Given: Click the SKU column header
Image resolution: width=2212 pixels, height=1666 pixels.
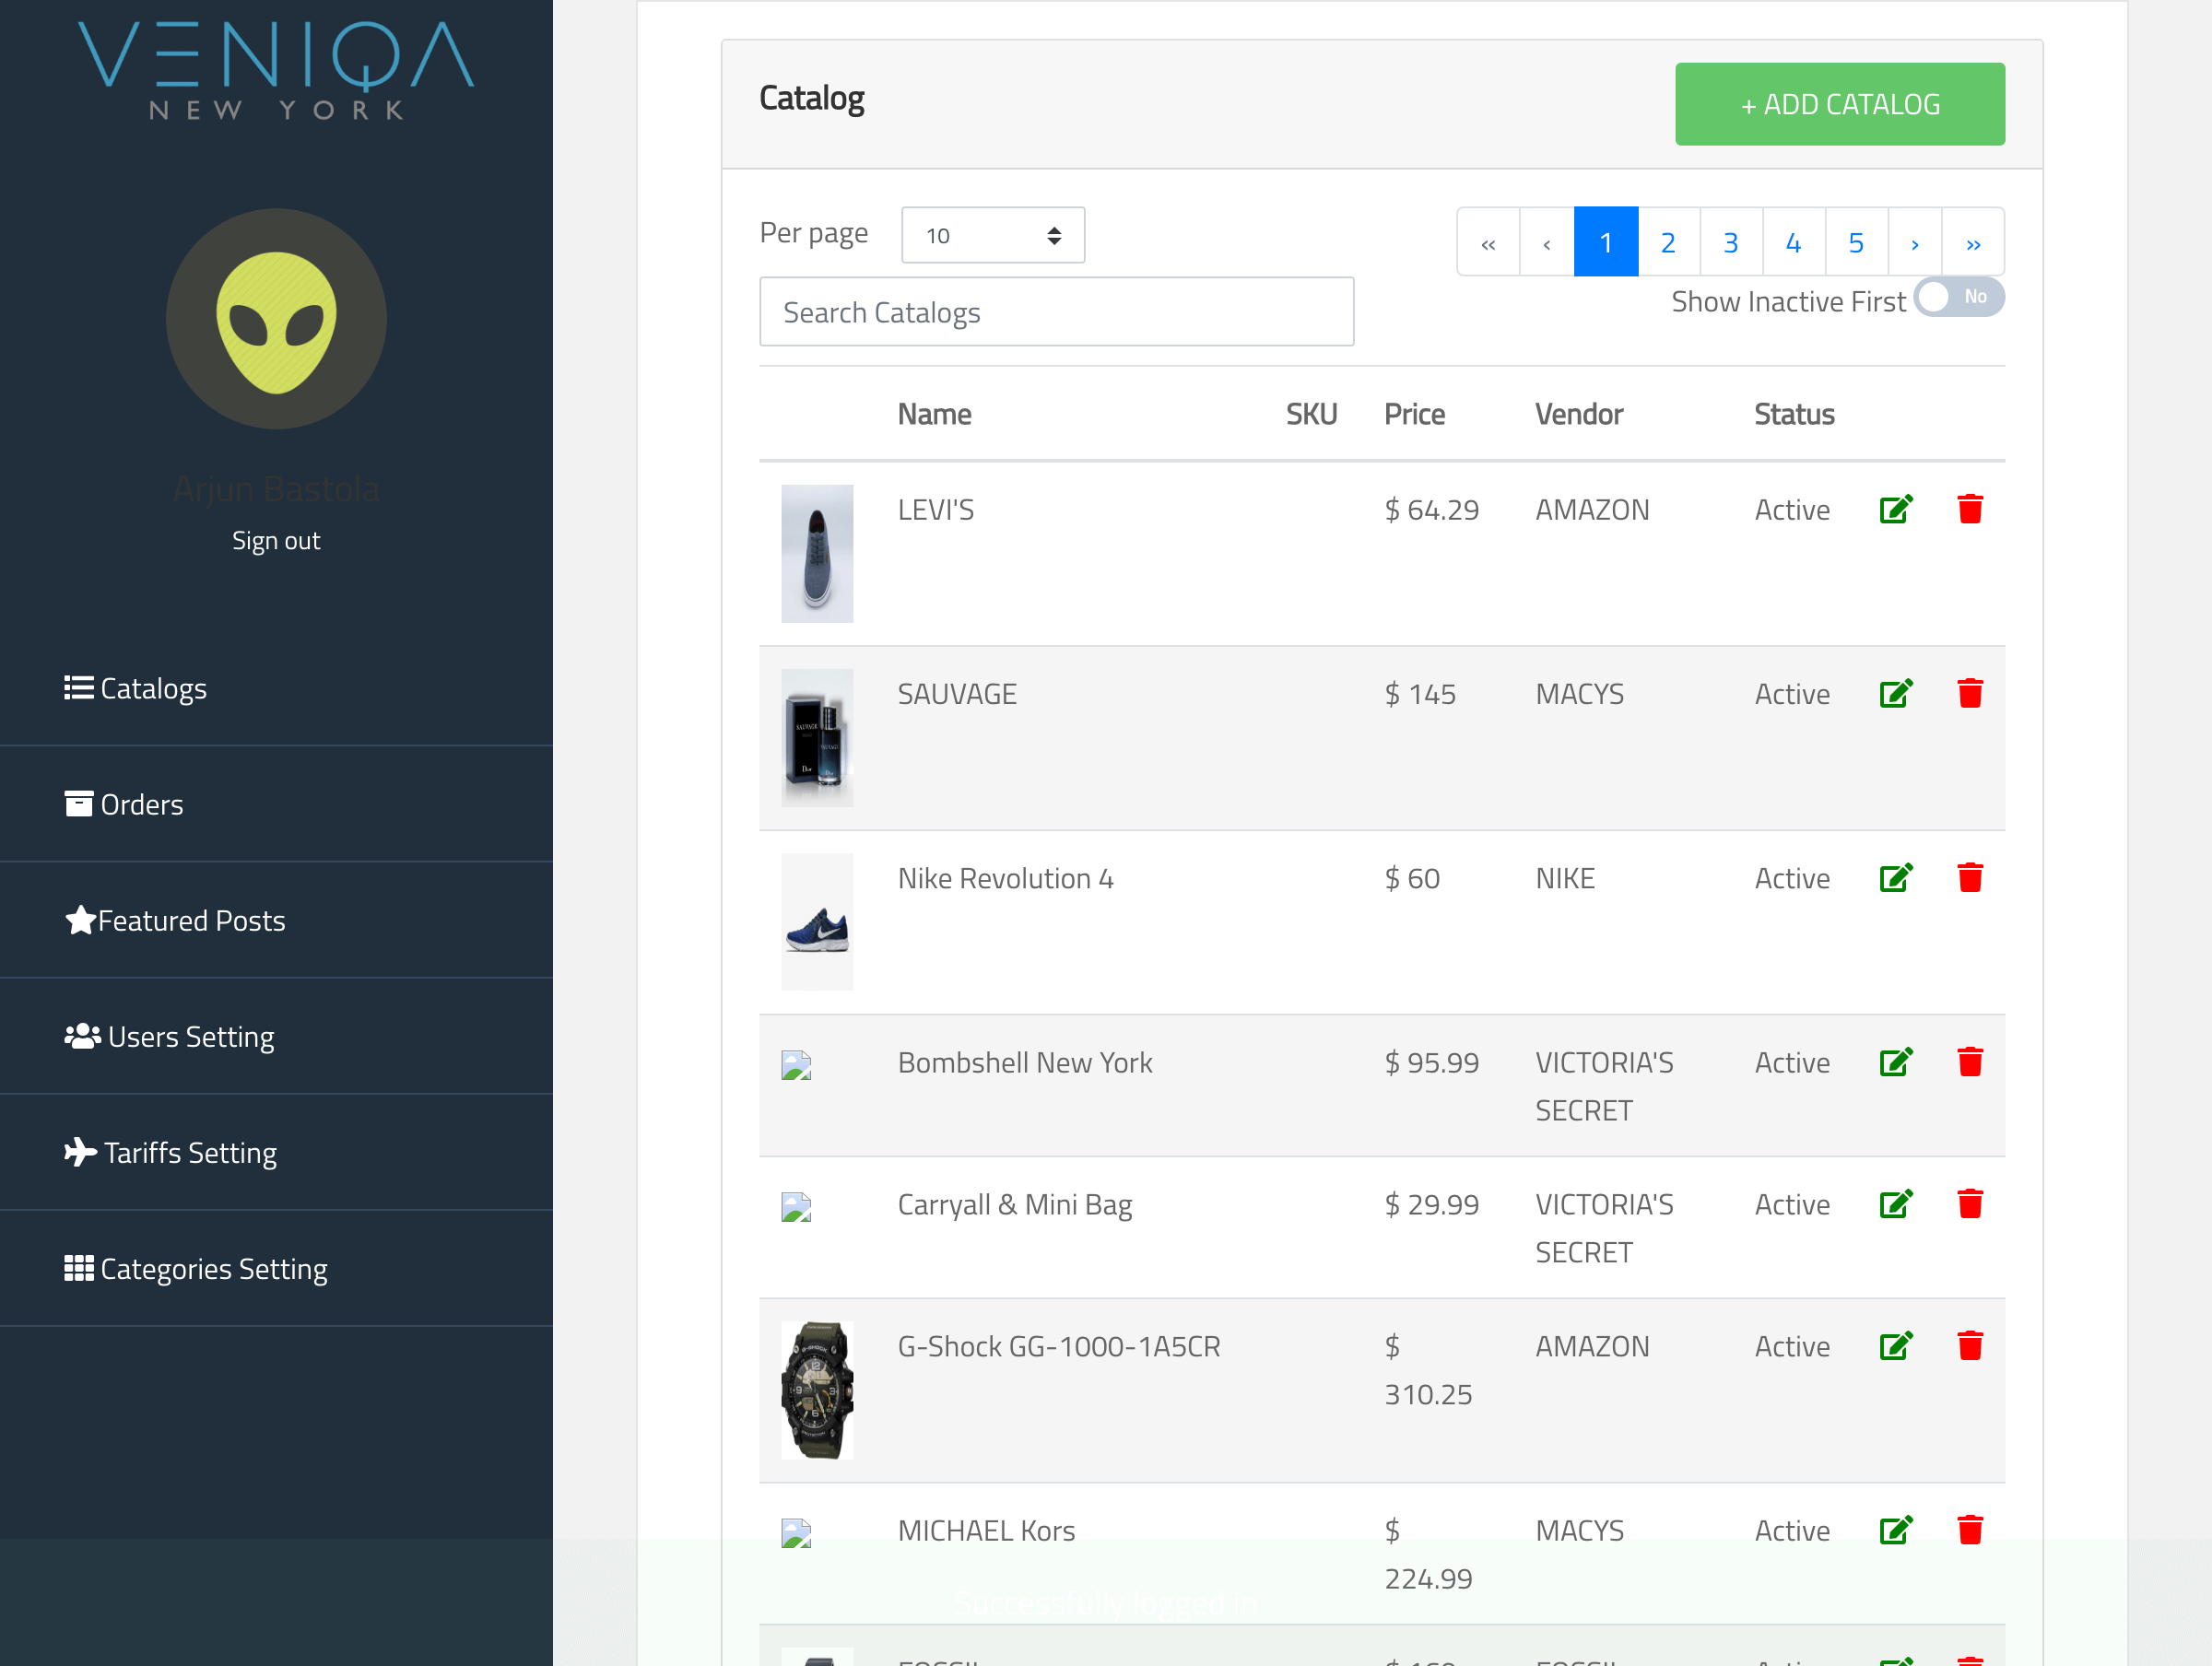Looking at the screenshot, I should coord(1311,414).
